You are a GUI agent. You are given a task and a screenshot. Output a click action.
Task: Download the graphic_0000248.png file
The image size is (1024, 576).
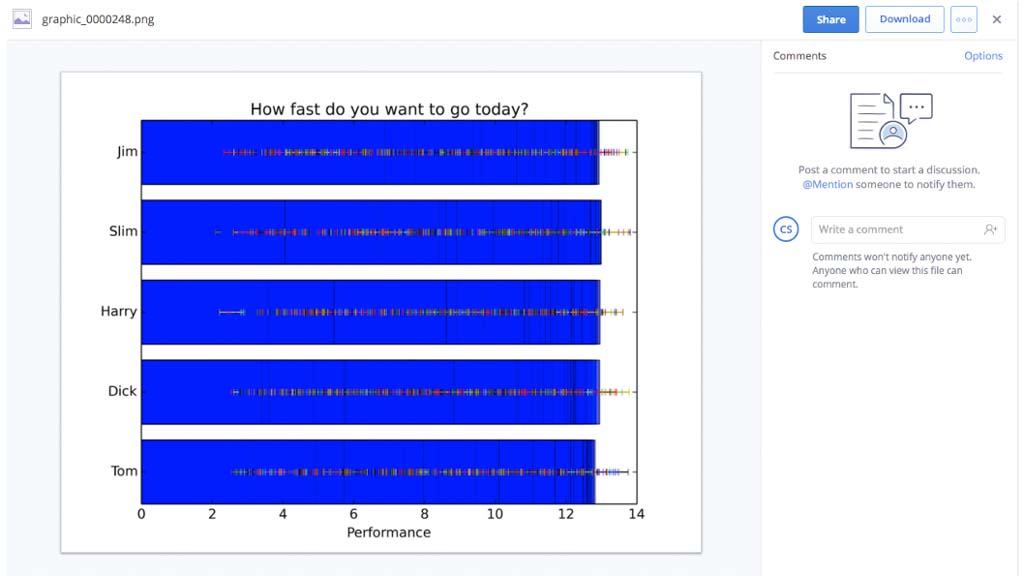904,19
